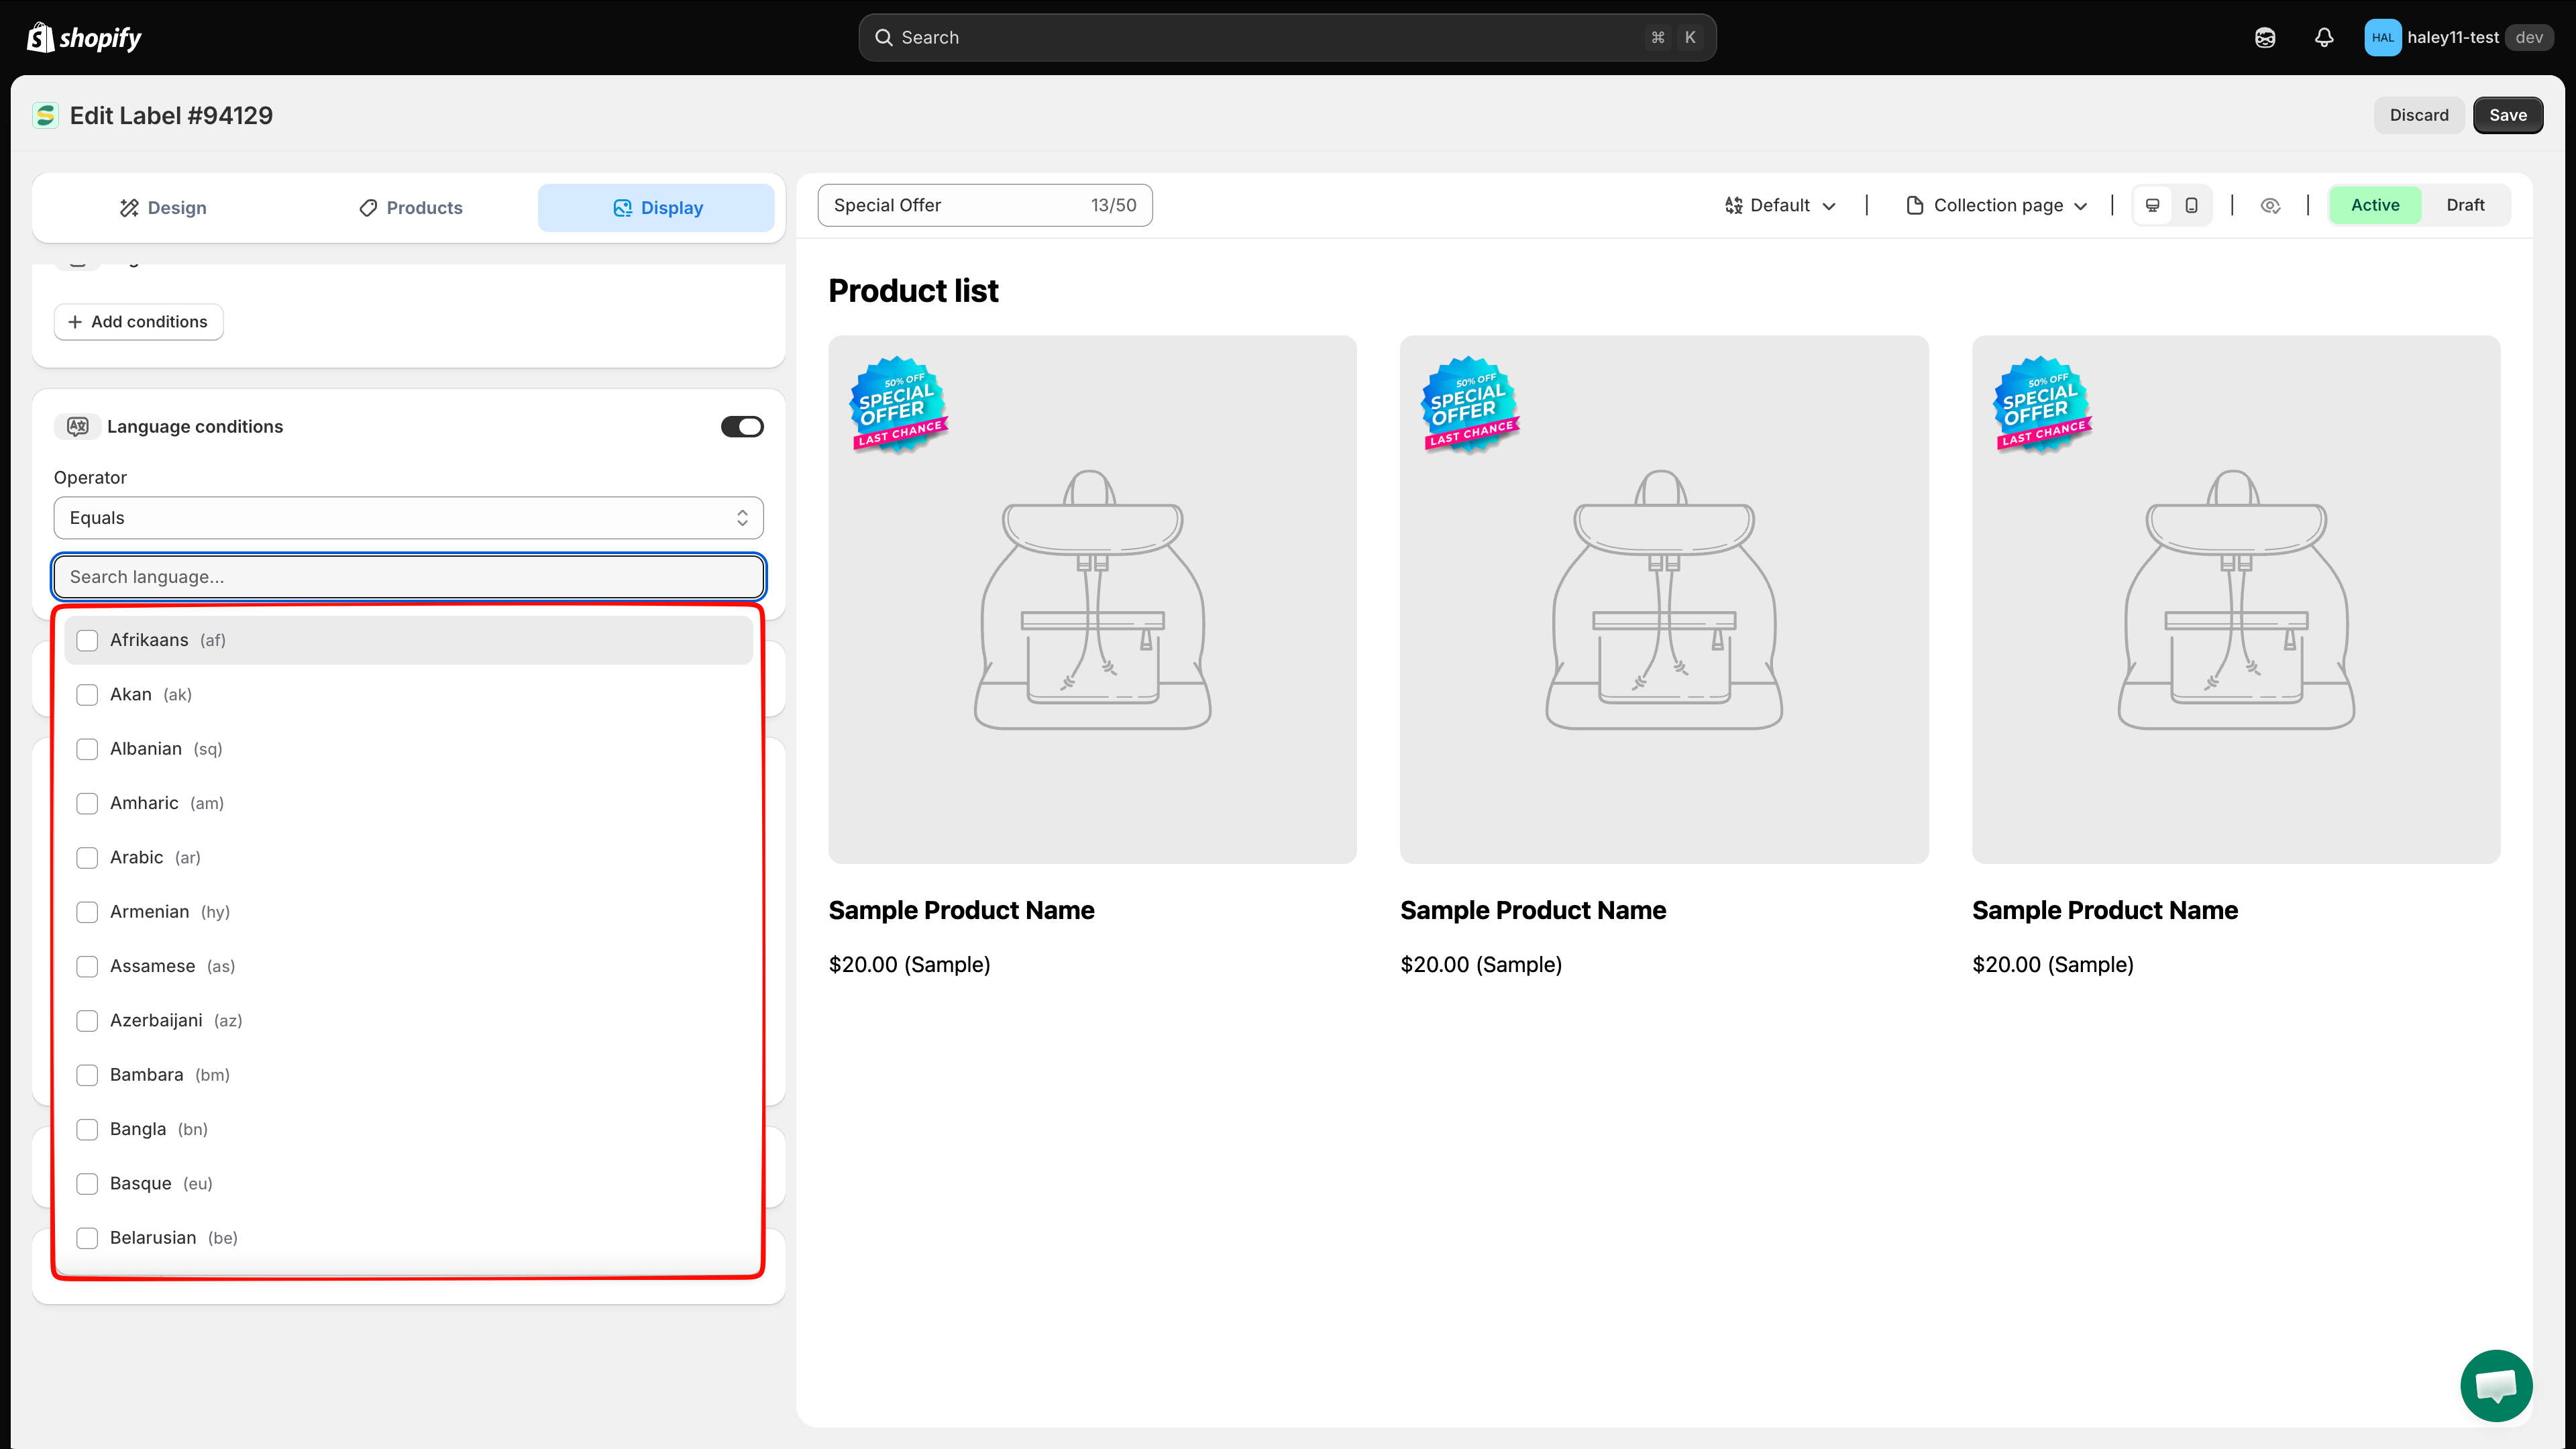This screenshot has width=2576, height=1449.
Task: Click the Save button
Action: coord(2508,115)
